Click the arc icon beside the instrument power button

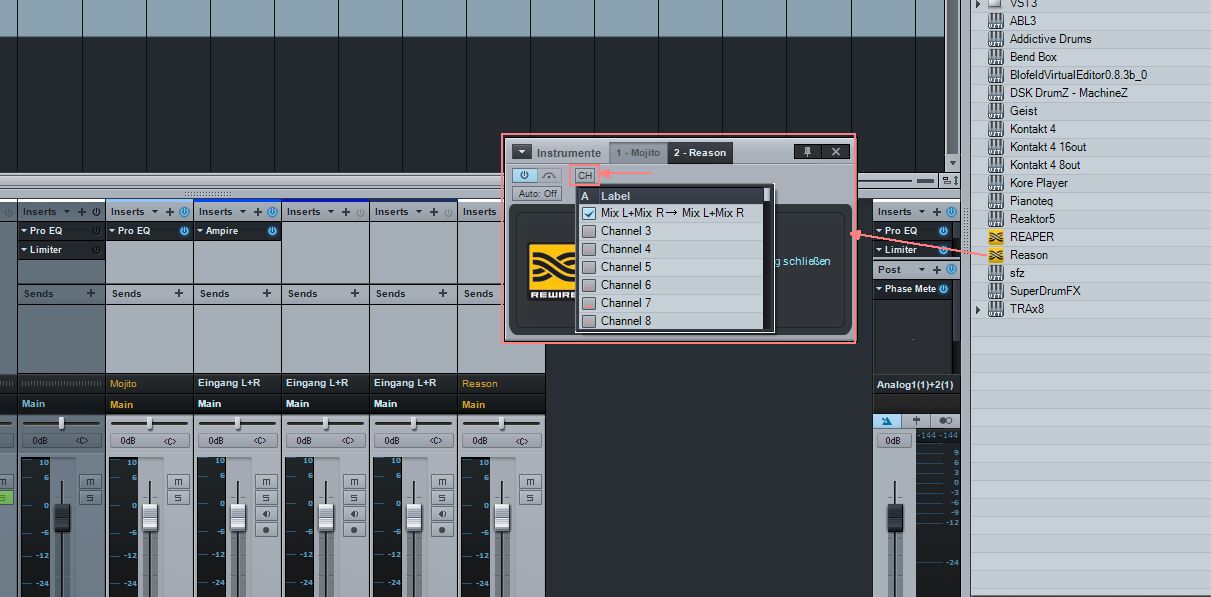[550, 175]
